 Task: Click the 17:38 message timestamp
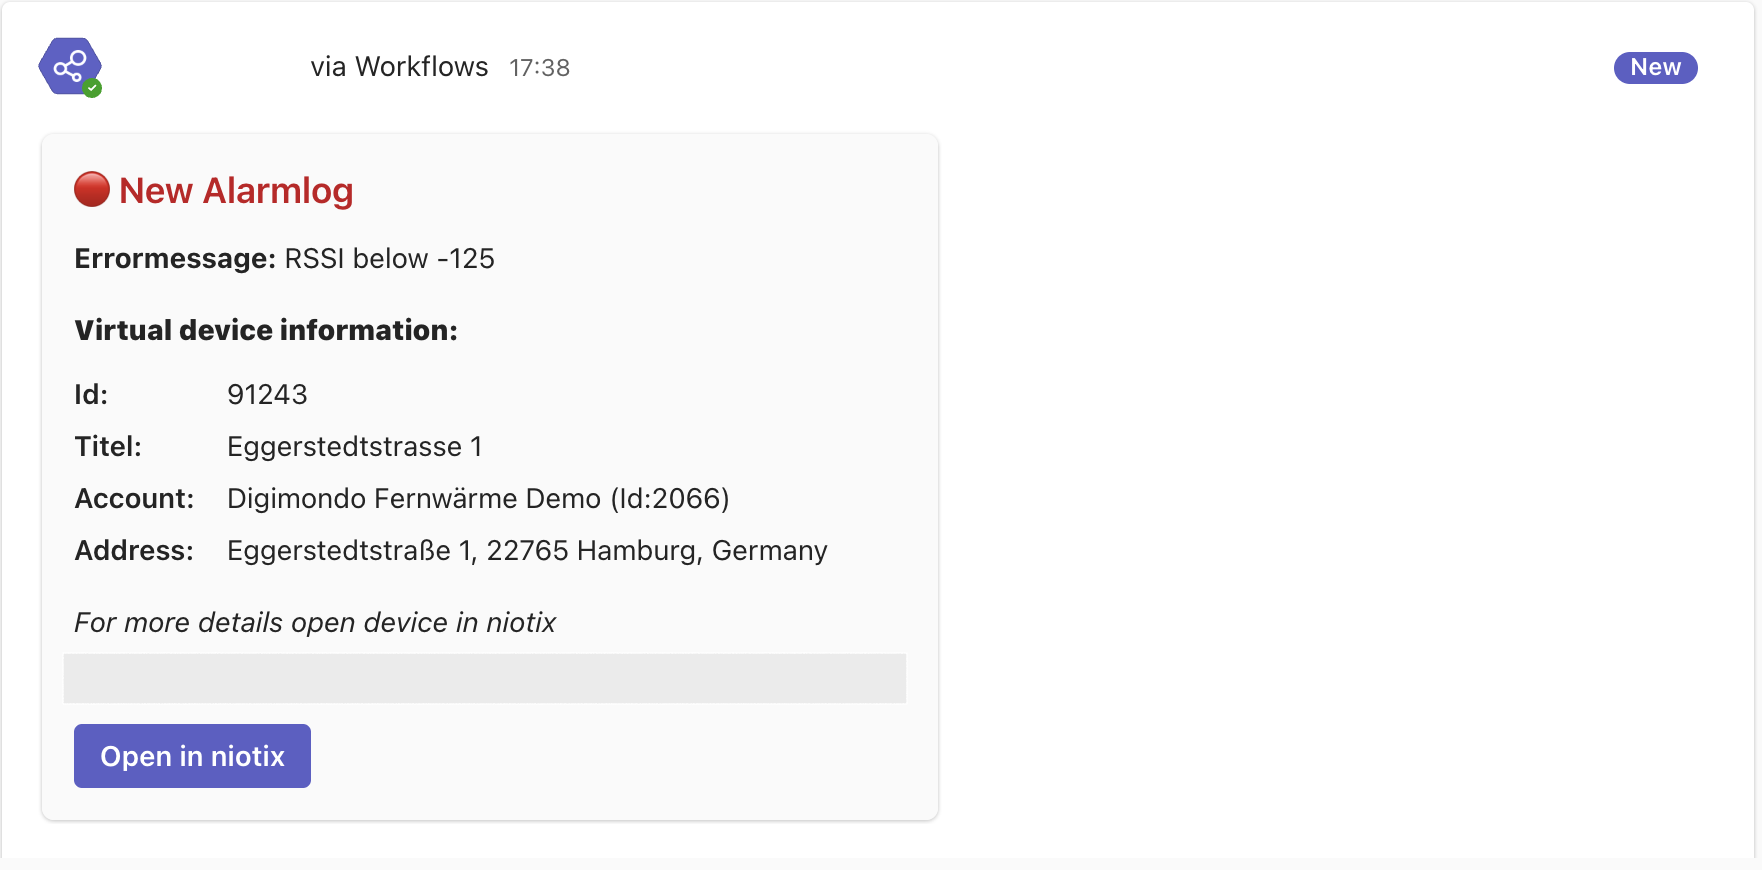(539, 68)
